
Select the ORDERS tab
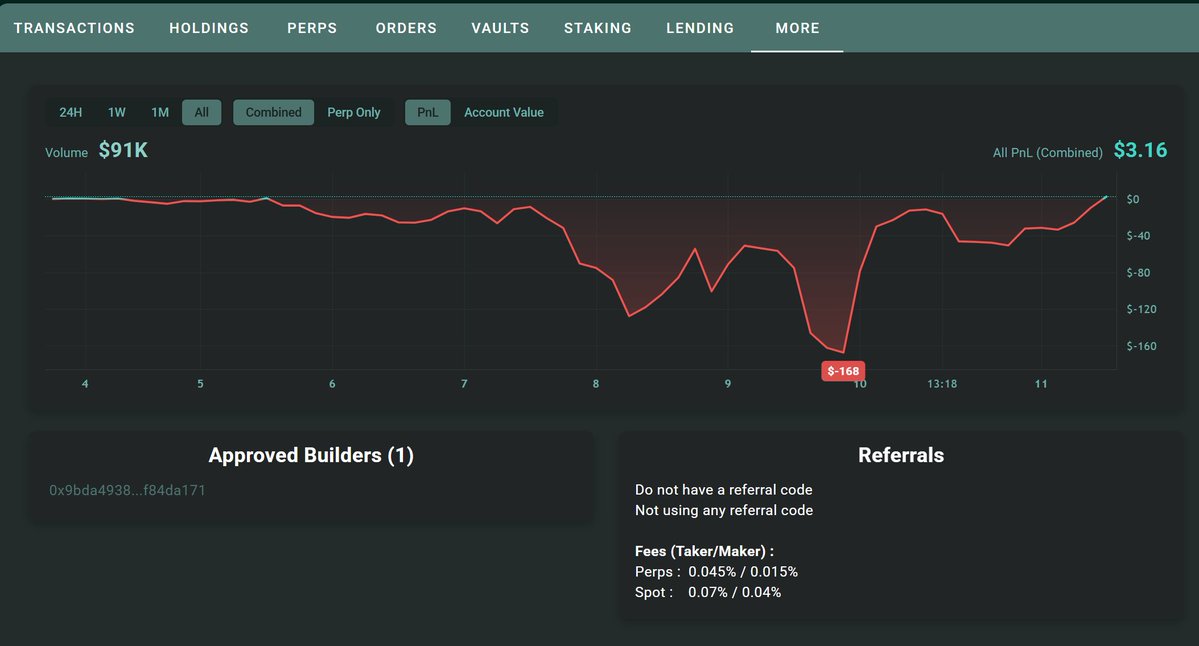(x=406, y=28)
